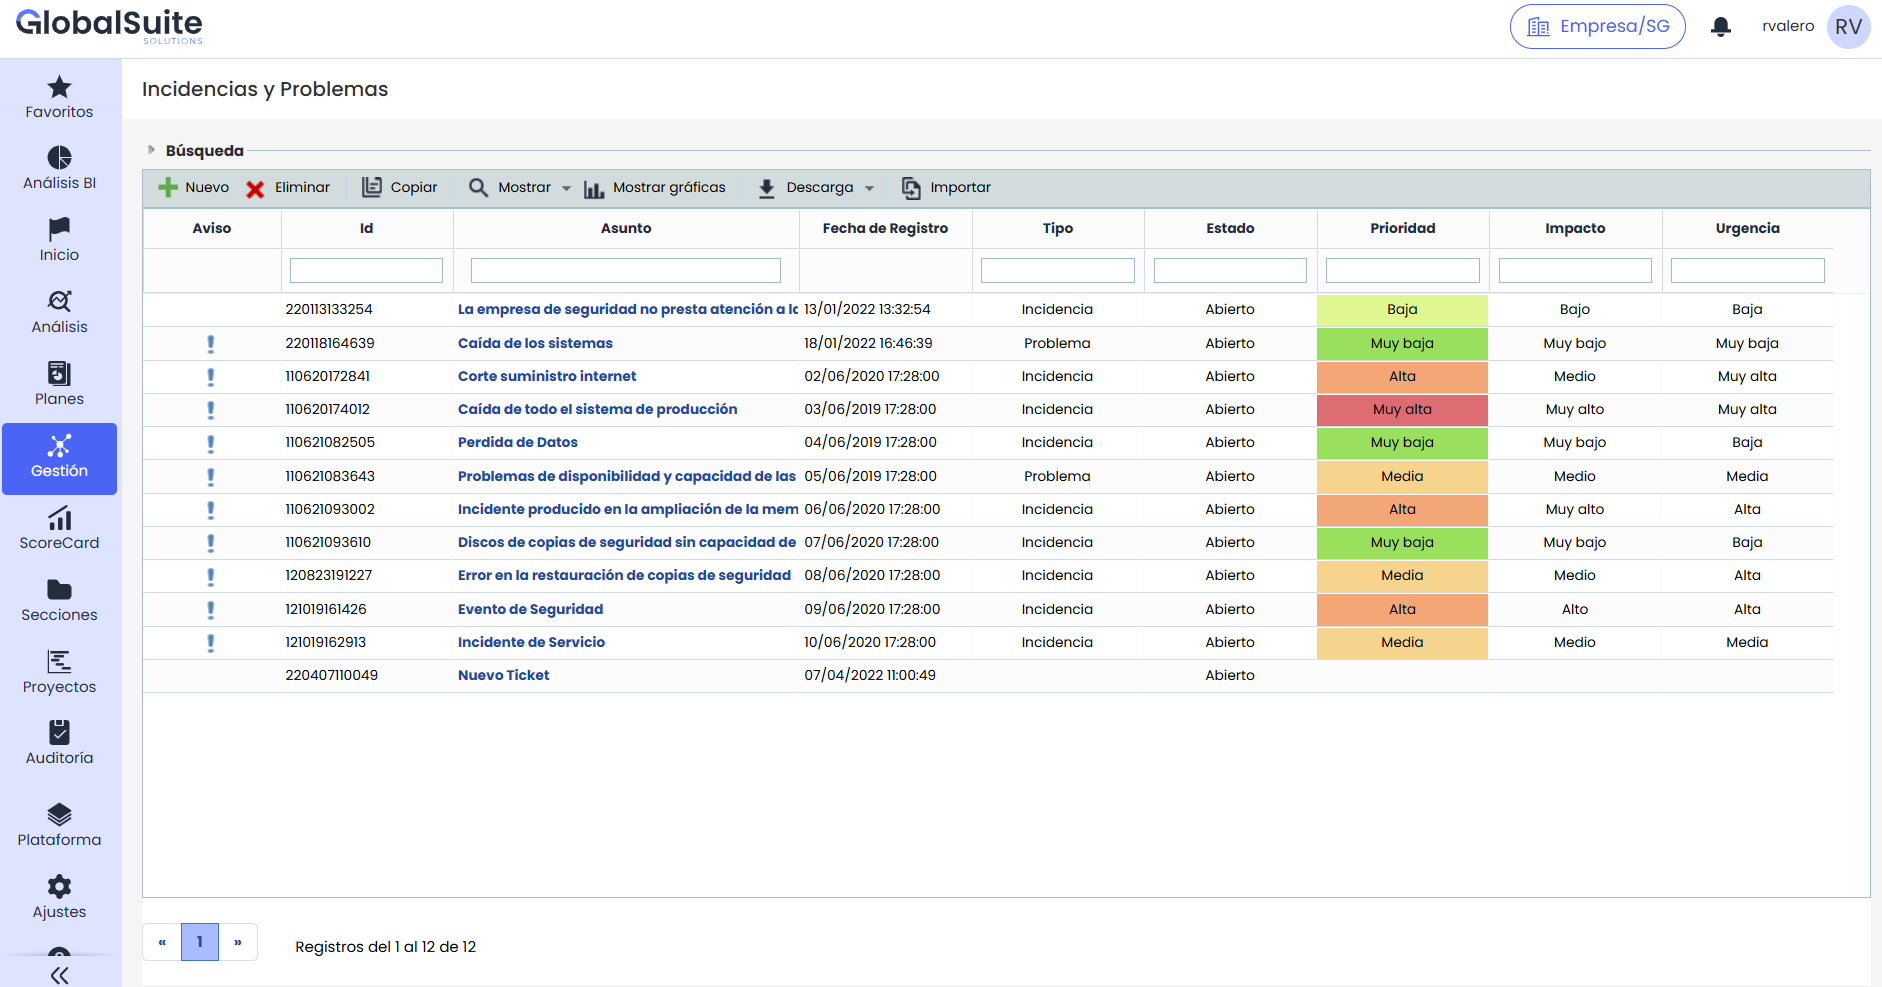Sort by the Prioridad column header

pyautogui.click(x=1403, y=228)
